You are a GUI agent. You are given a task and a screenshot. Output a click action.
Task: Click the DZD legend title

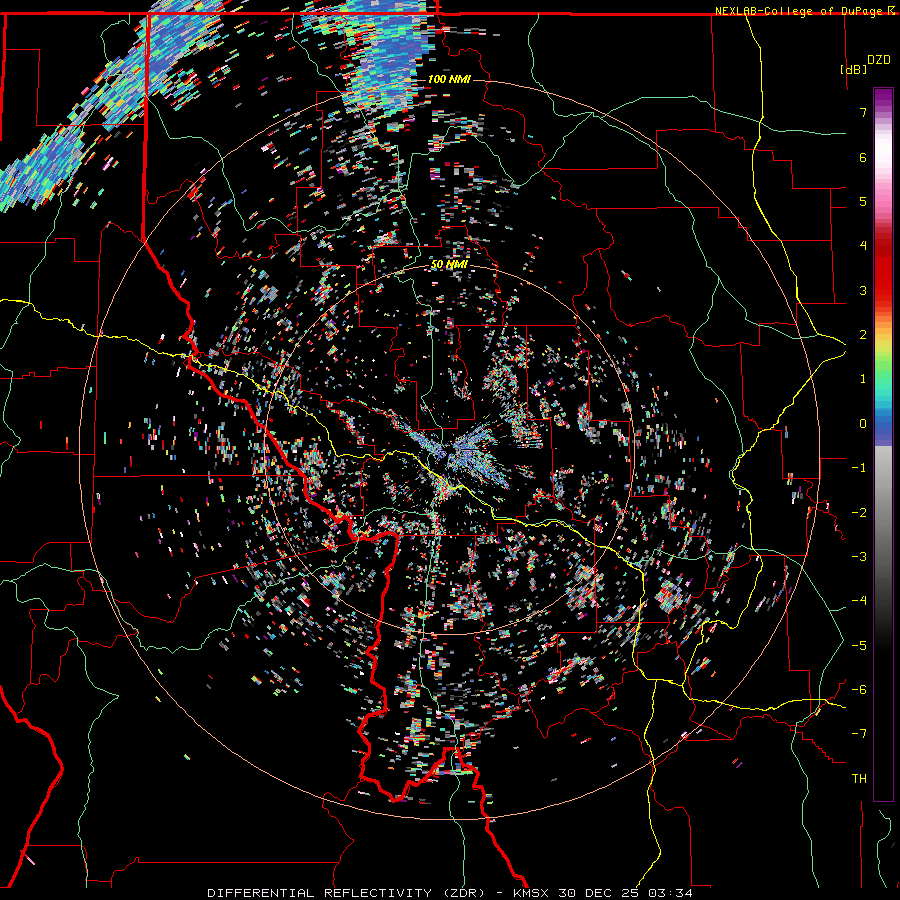point(879,60)
